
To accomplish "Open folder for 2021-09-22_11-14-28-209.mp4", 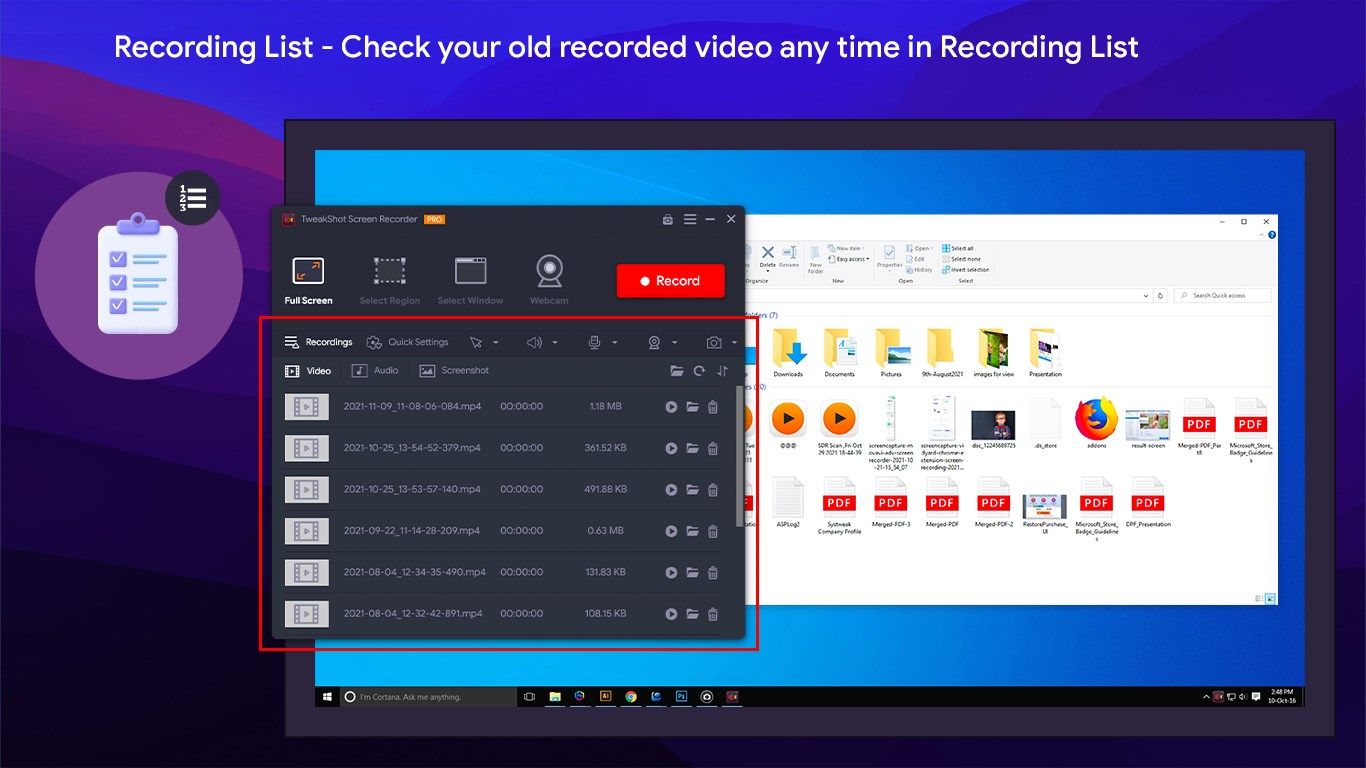I will 692,531.
